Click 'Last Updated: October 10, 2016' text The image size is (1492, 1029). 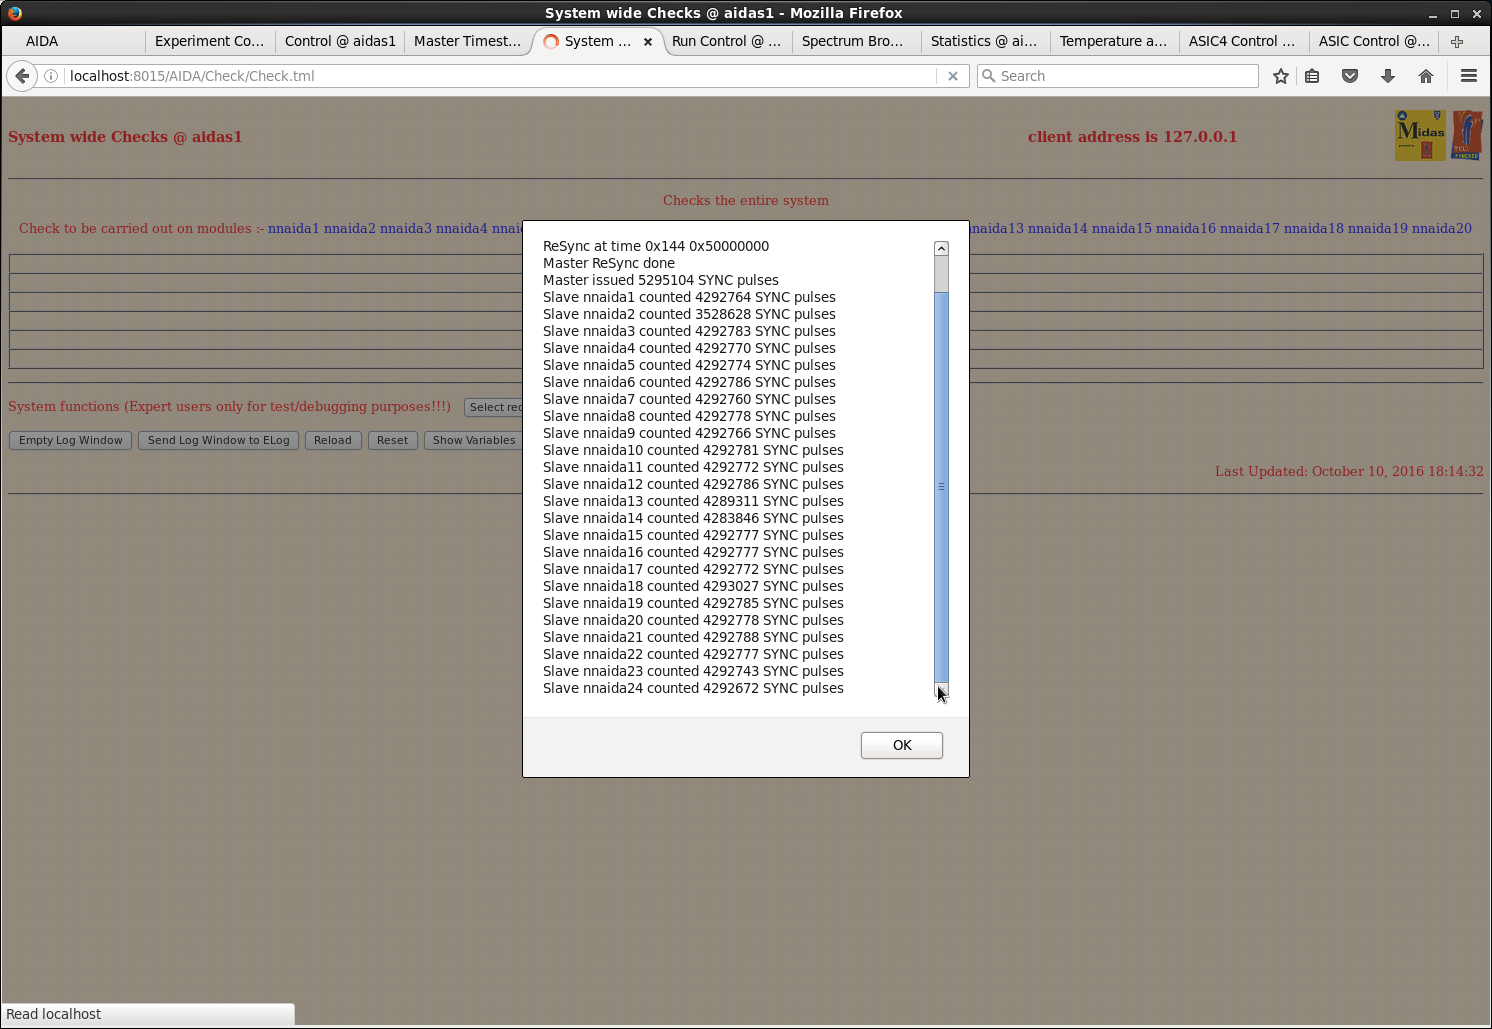pos(1349,471)
